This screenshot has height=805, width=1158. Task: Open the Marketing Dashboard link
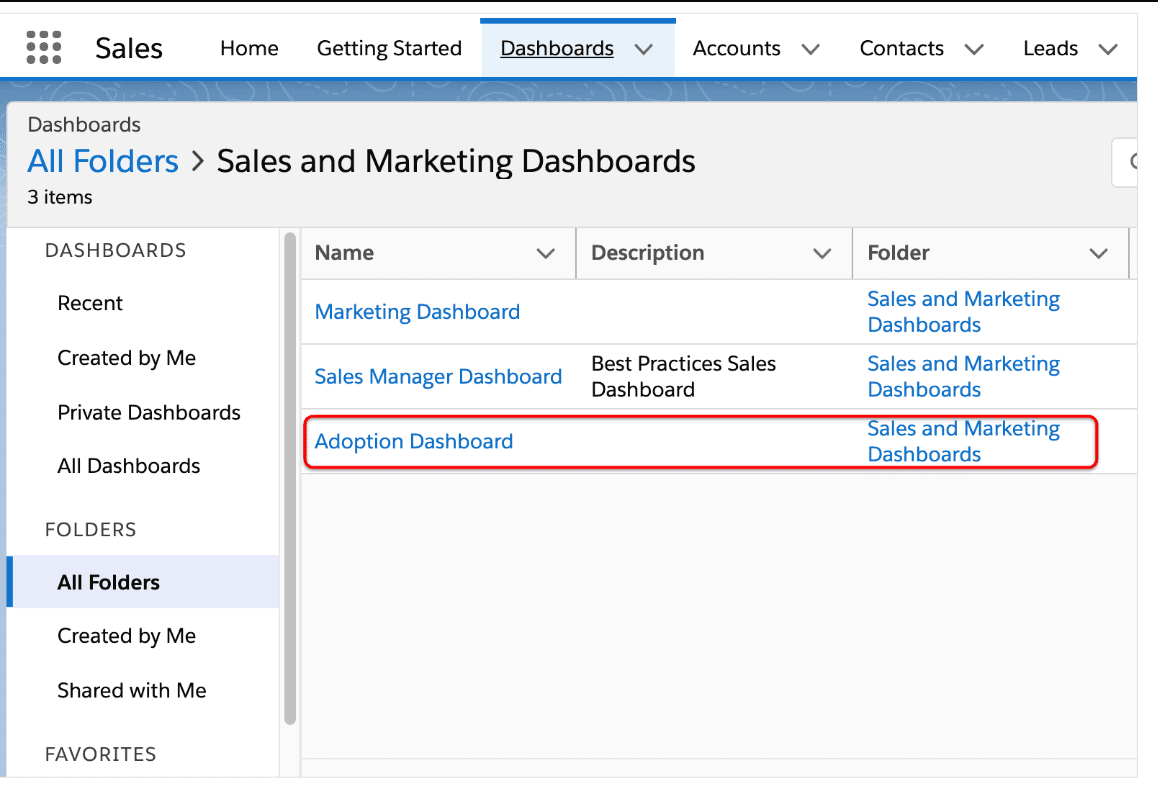point(417,312)
